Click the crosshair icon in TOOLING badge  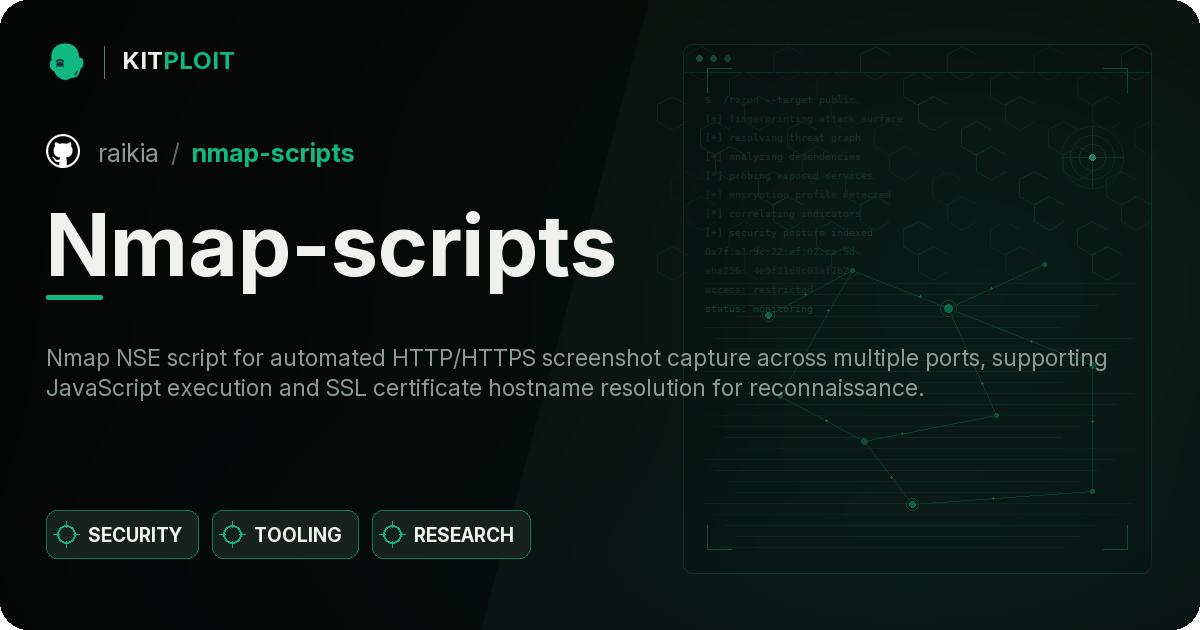[x=233, y=535]
